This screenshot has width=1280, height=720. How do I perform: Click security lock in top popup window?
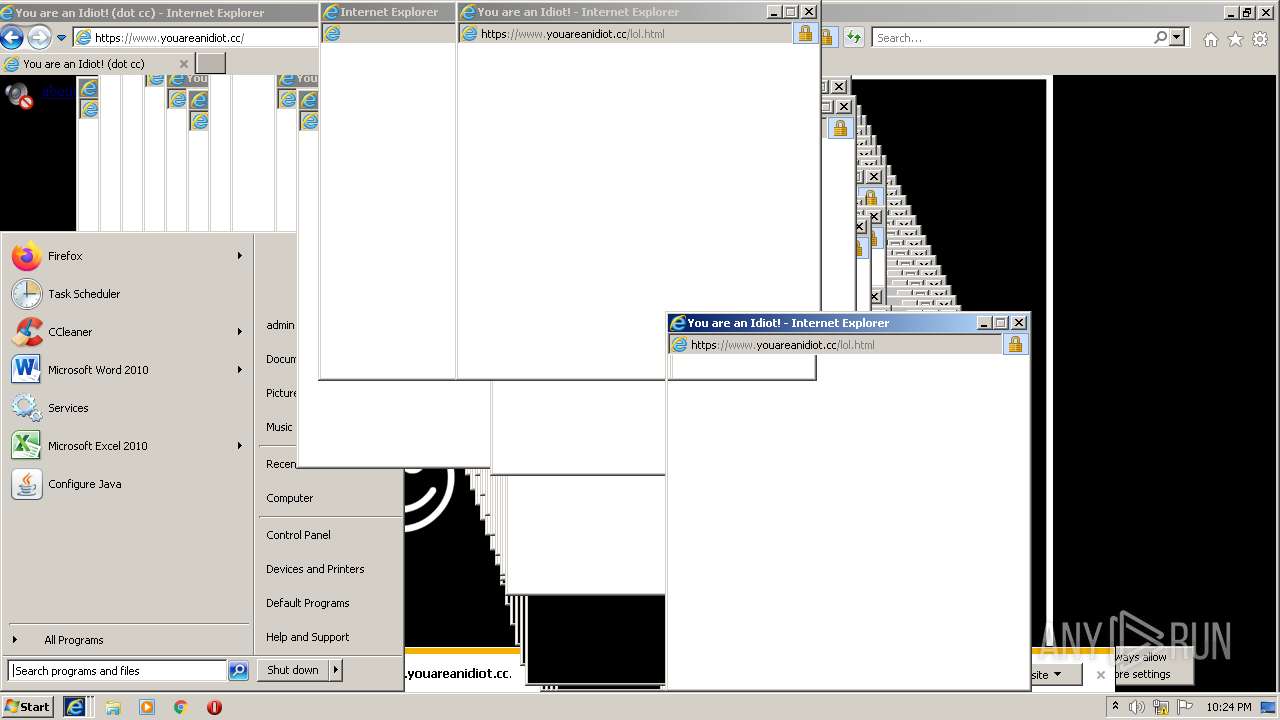click(805, 33)
